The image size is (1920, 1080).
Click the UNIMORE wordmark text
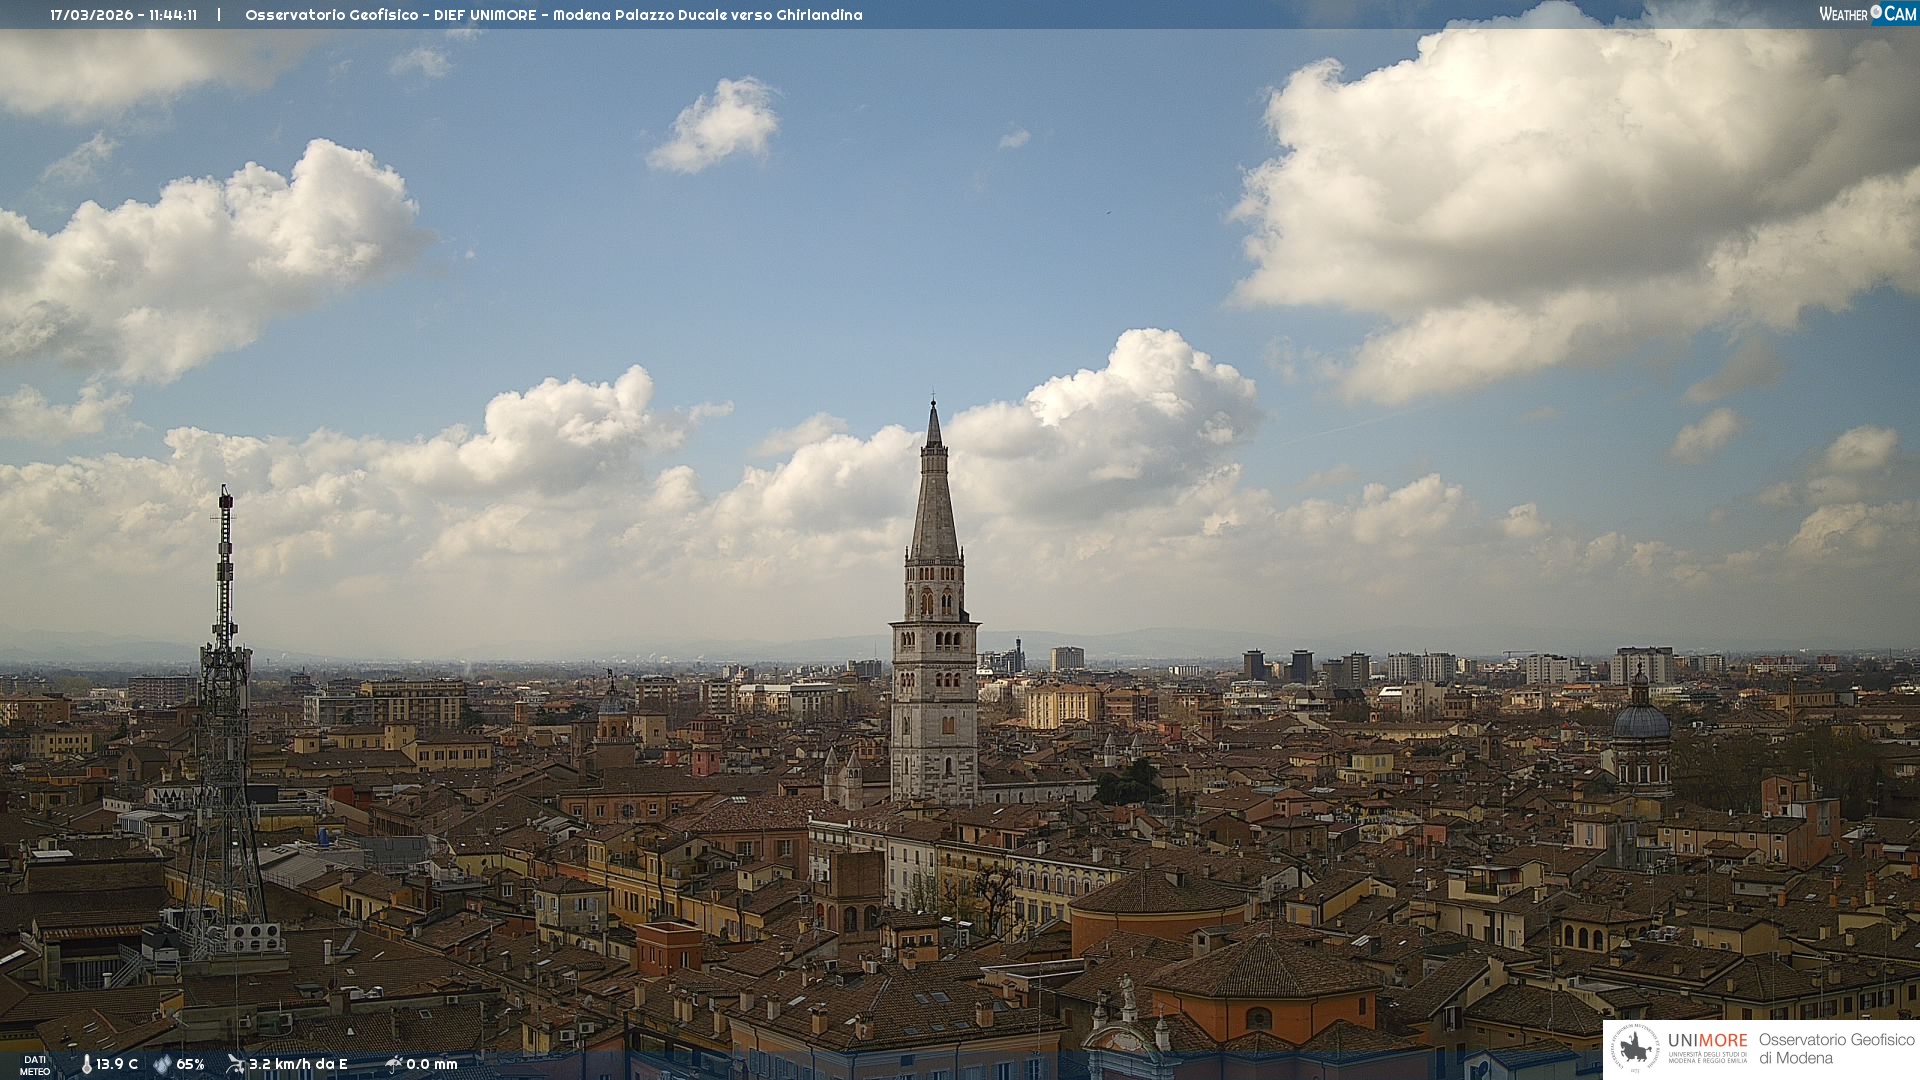1707,1040
